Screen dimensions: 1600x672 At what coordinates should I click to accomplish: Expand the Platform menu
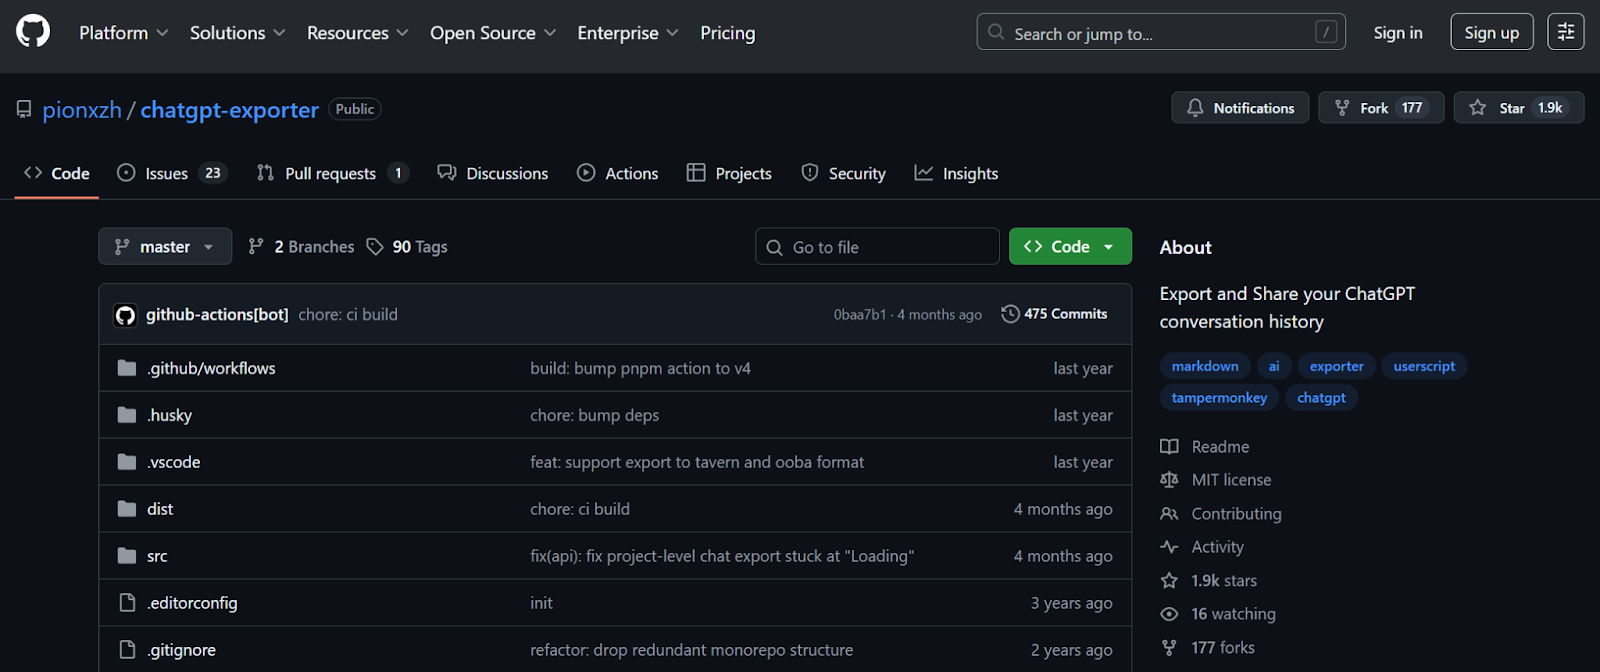click(123, 33)
